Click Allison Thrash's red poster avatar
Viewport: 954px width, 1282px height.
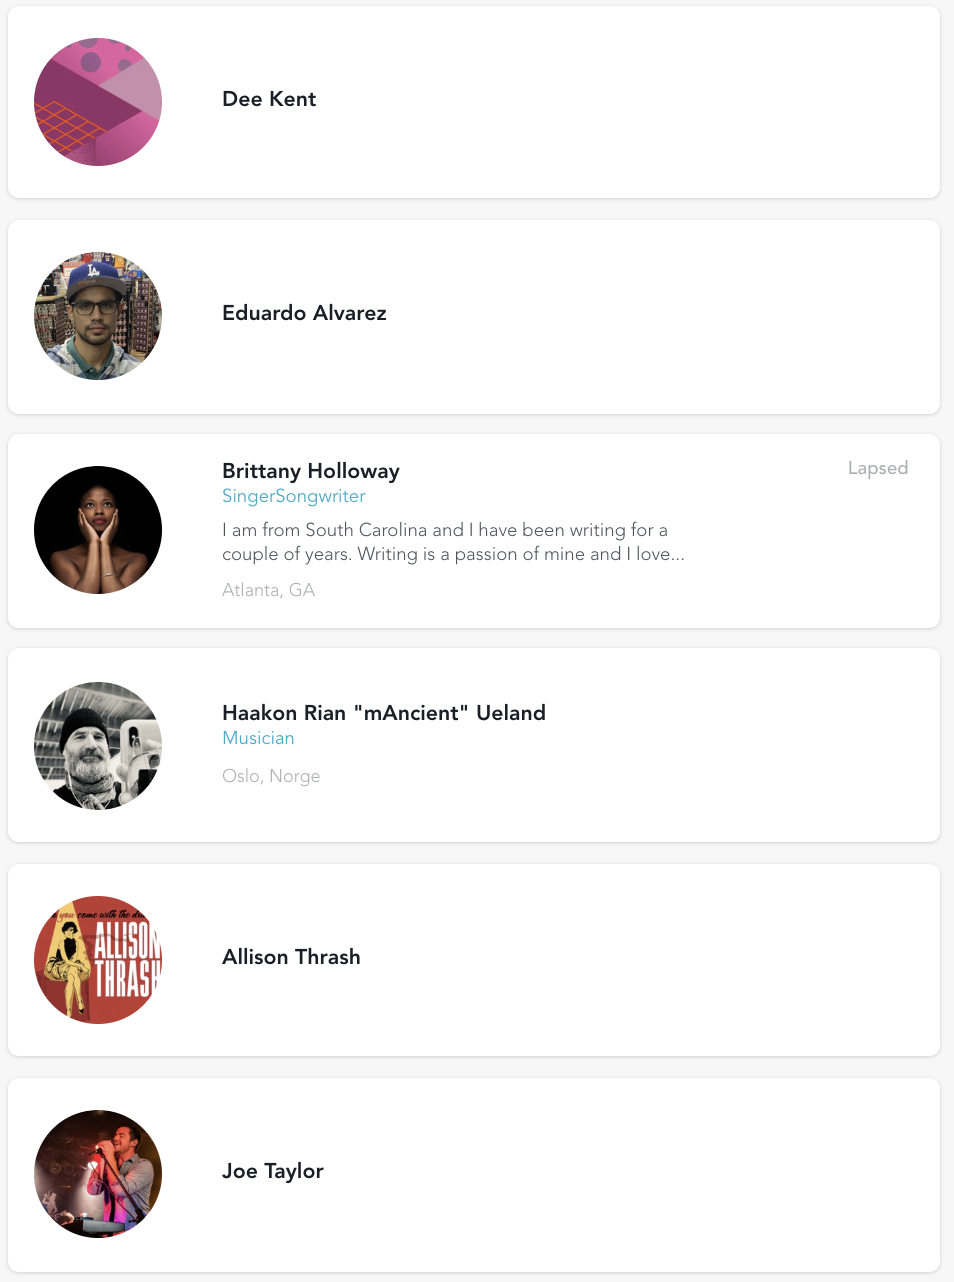[x=98, y=960]
